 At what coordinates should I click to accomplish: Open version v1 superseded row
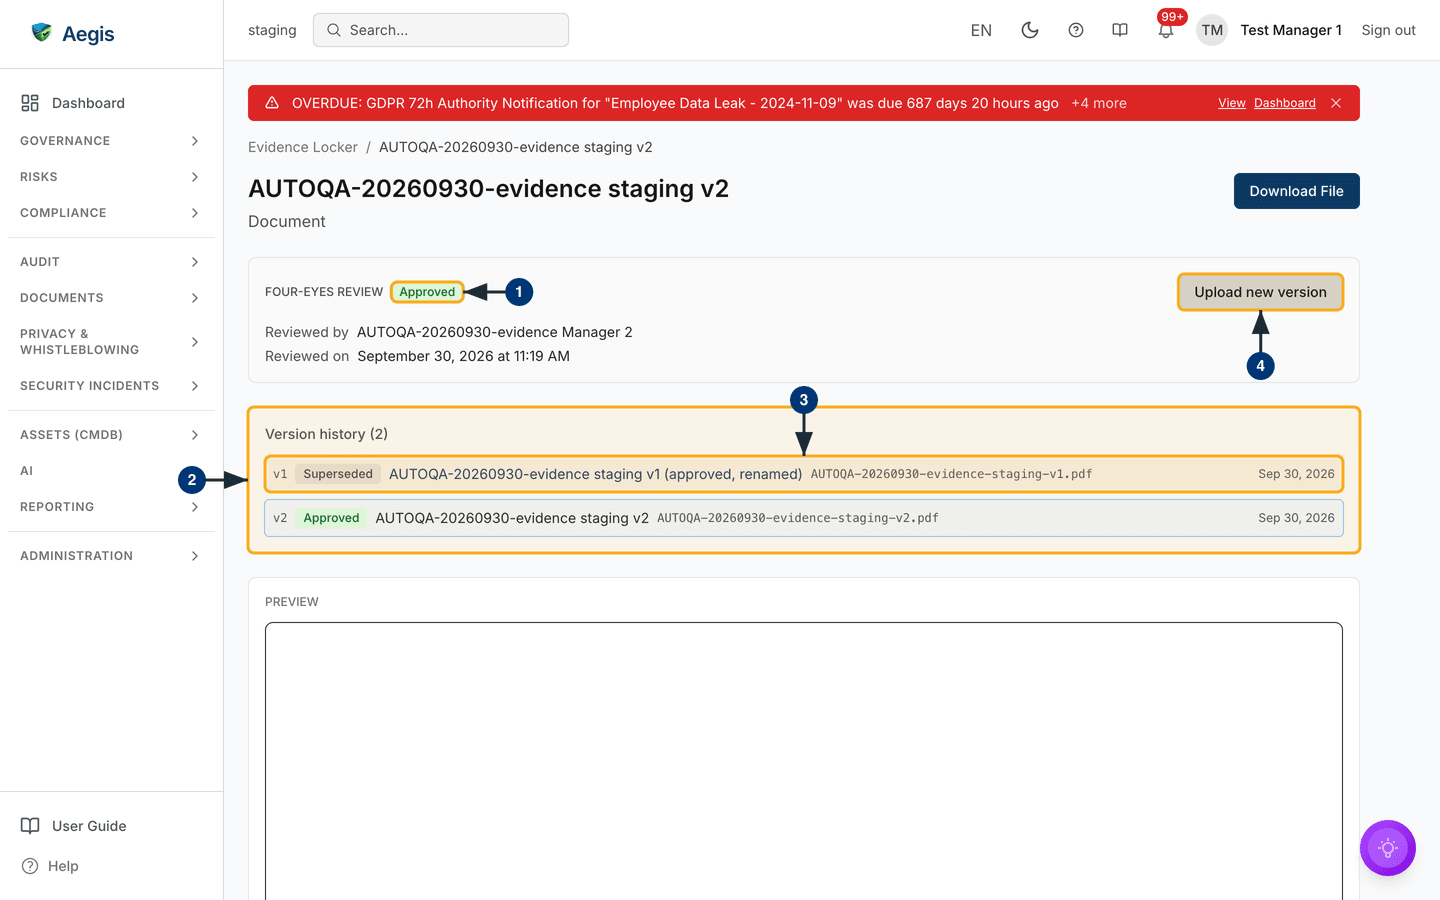click(804, 474)
